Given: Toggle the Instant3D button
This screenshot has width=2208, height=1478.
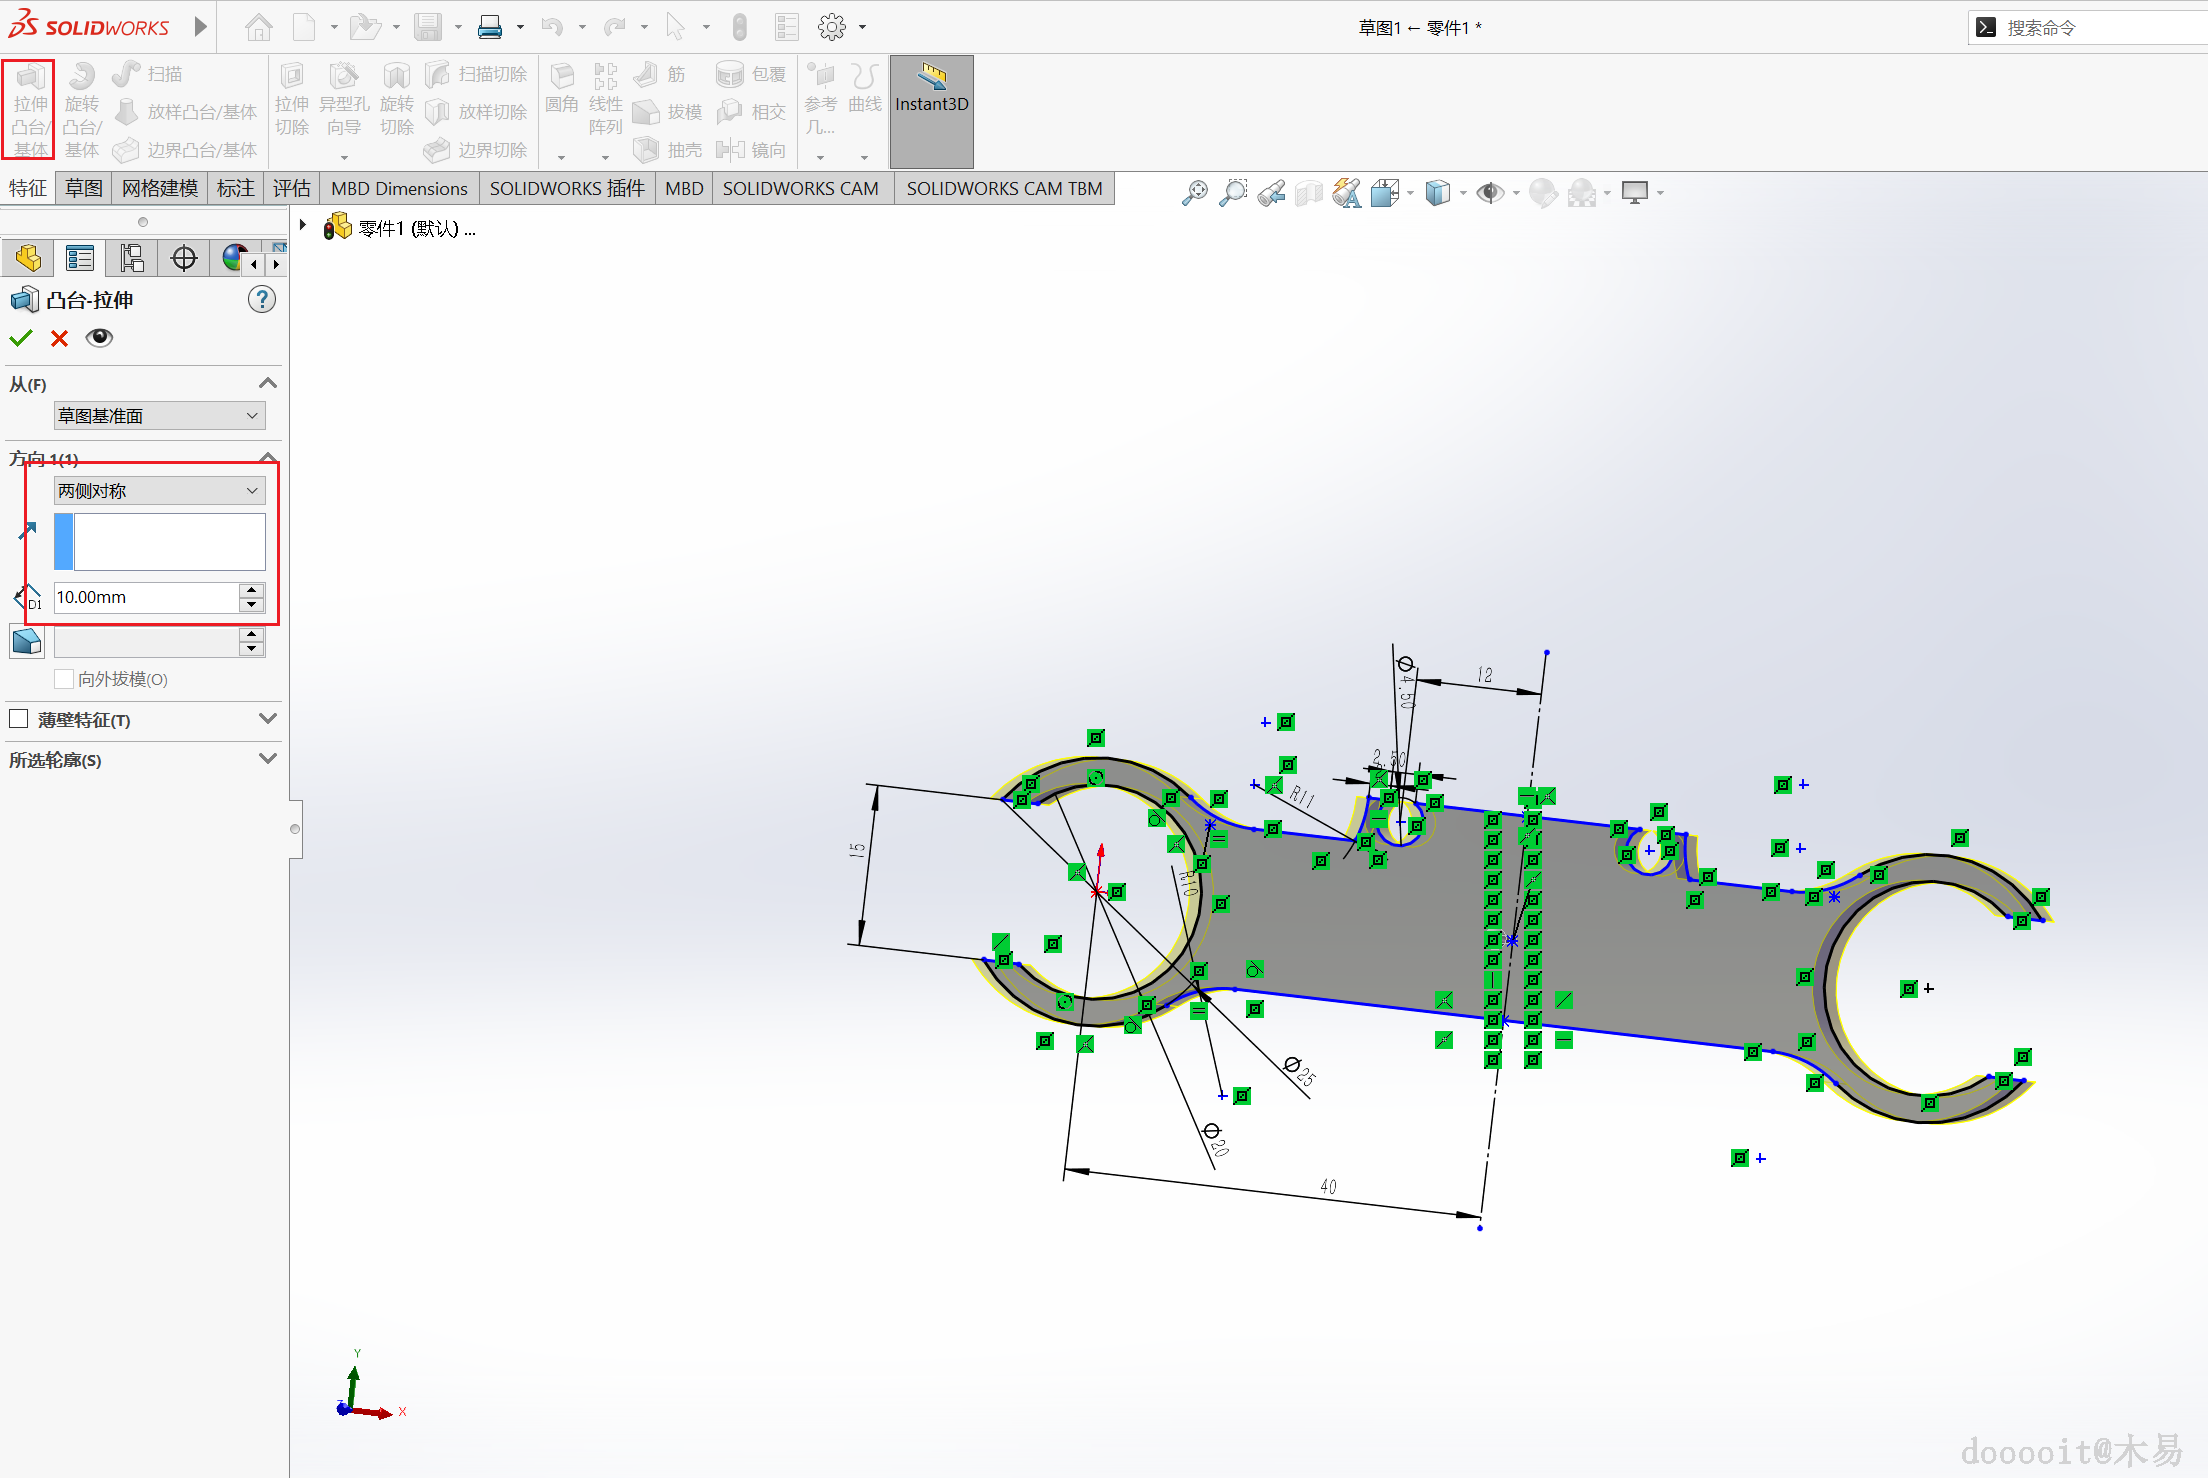Looking at the screenshot, I should click(x=931, y=111).
